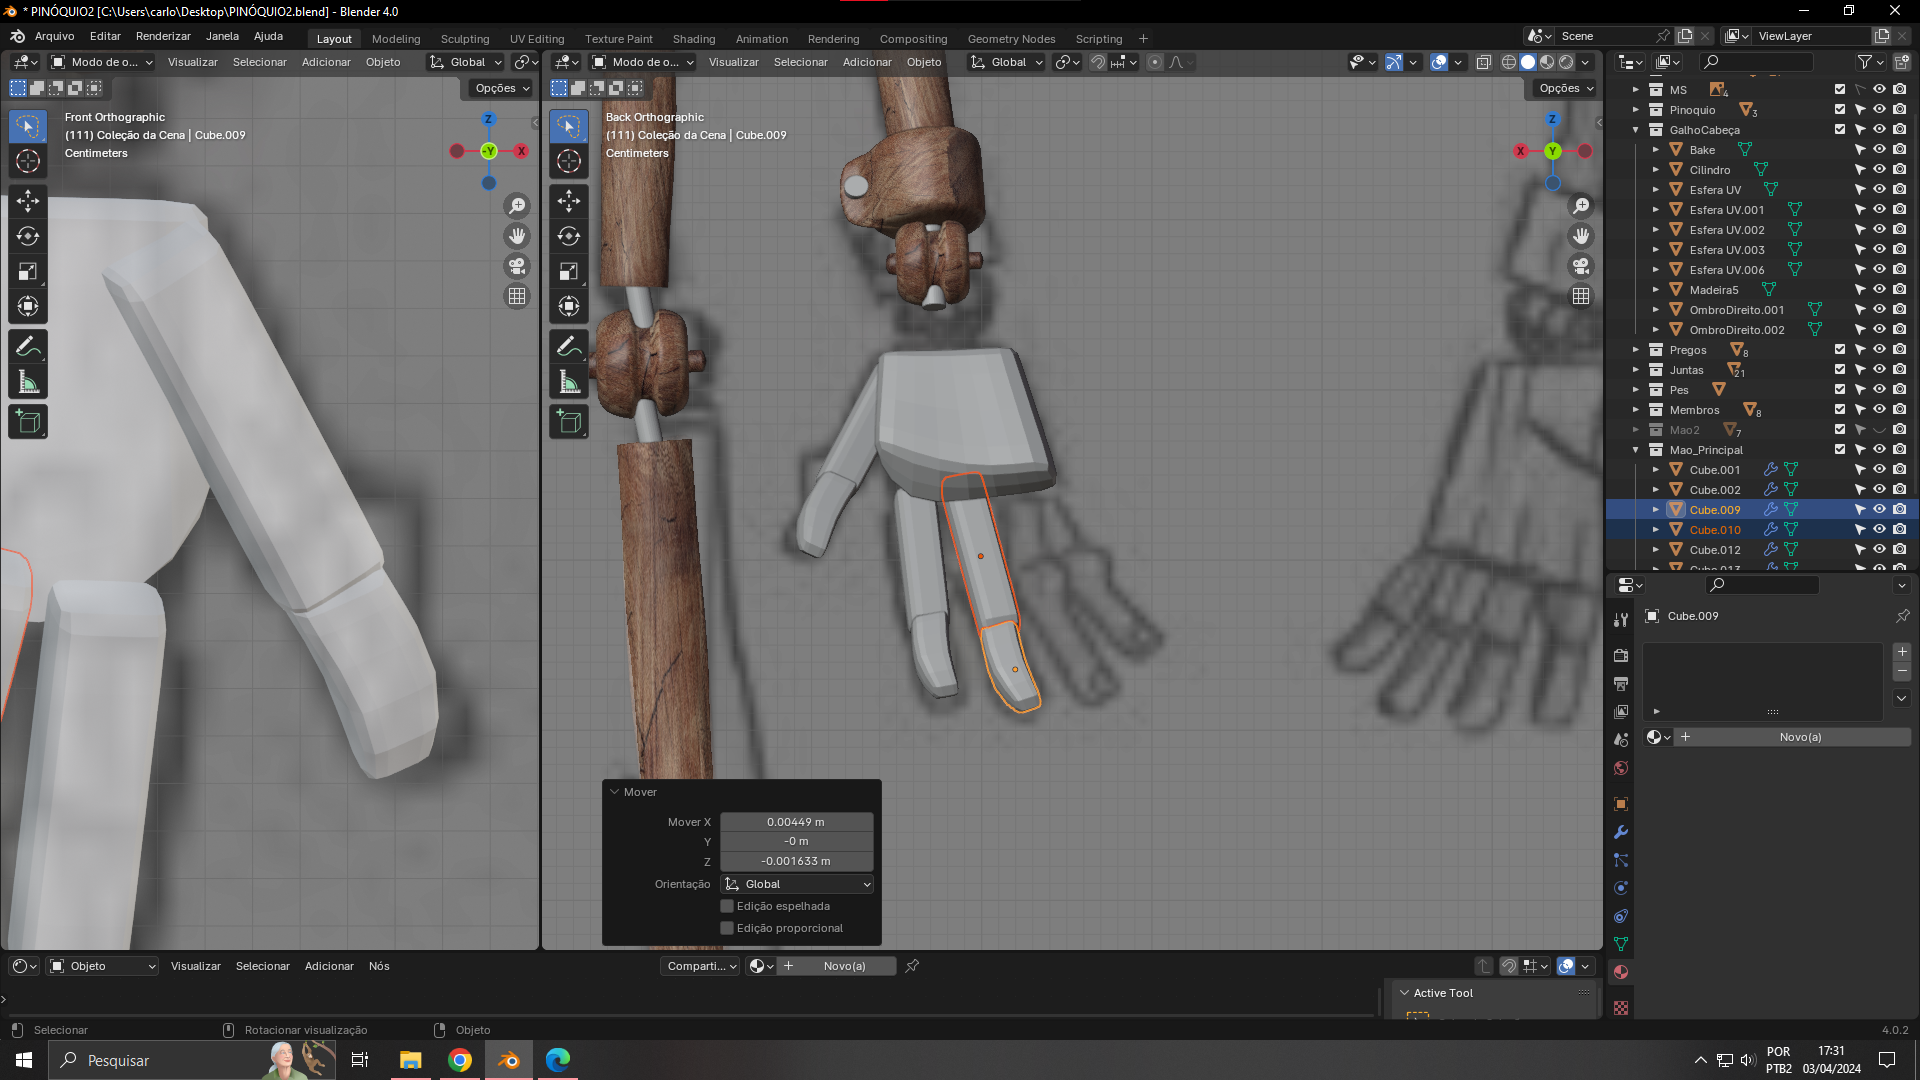Screen dimensions: 1920x1080
Task: Switch to the Shading workspace tab
Action: point(693,39)
